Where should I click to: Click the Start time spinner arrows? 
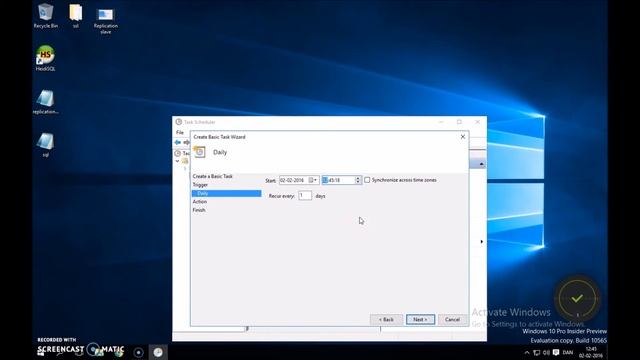[x=358, y=180]
